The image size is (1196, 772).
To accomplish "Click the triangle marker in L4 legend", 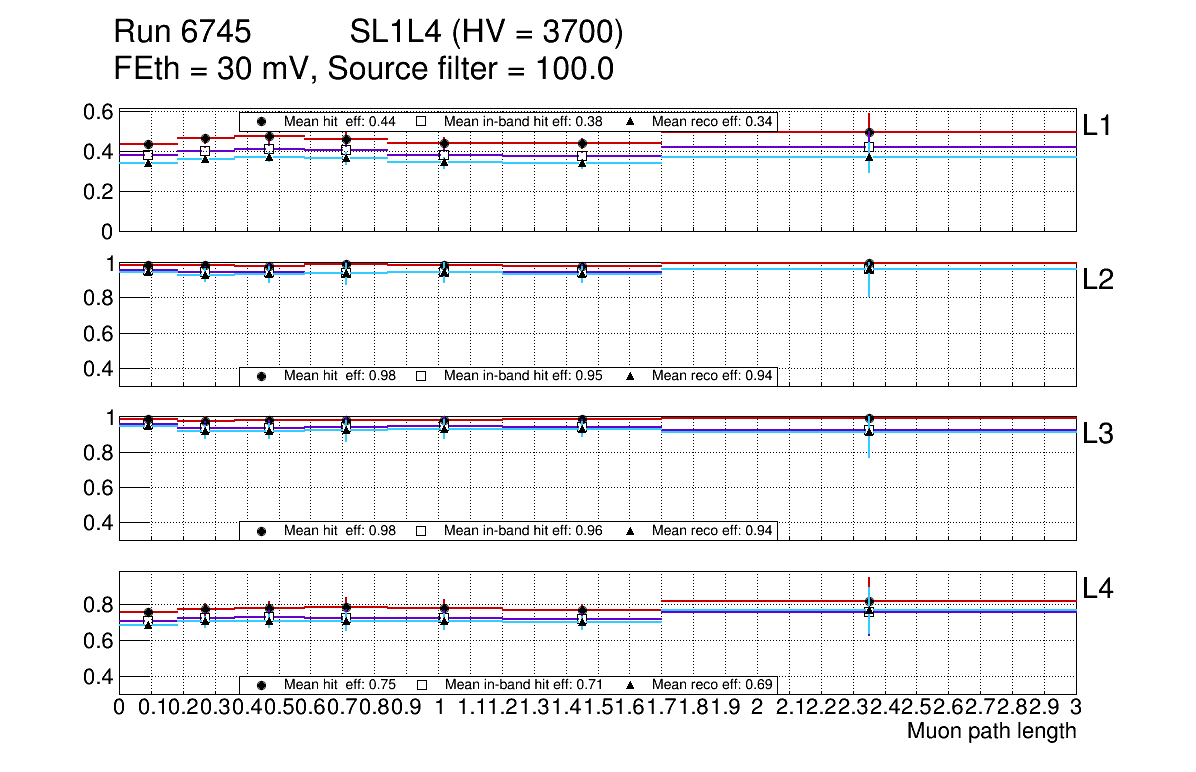I will click(630, 685).
